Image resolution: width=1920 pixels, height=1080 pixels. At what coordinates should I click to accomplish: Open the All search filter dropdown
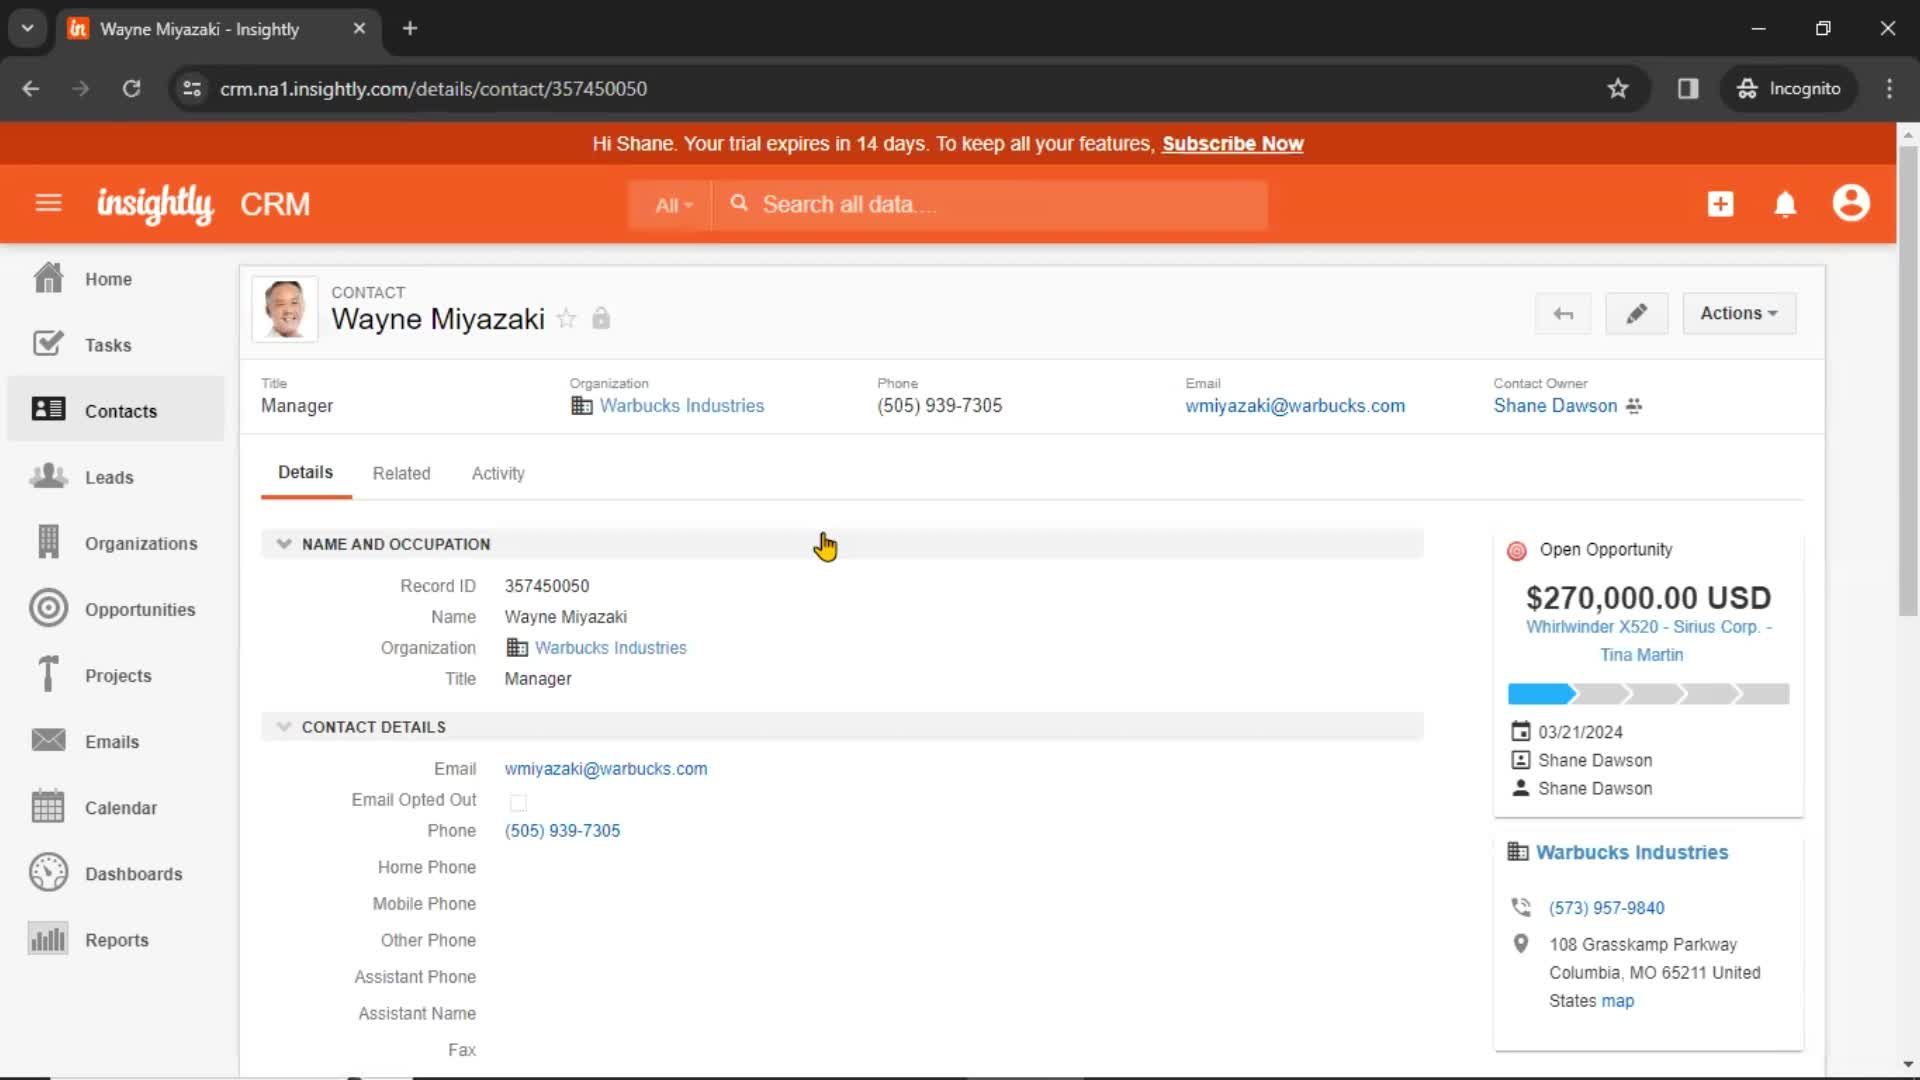672,205
